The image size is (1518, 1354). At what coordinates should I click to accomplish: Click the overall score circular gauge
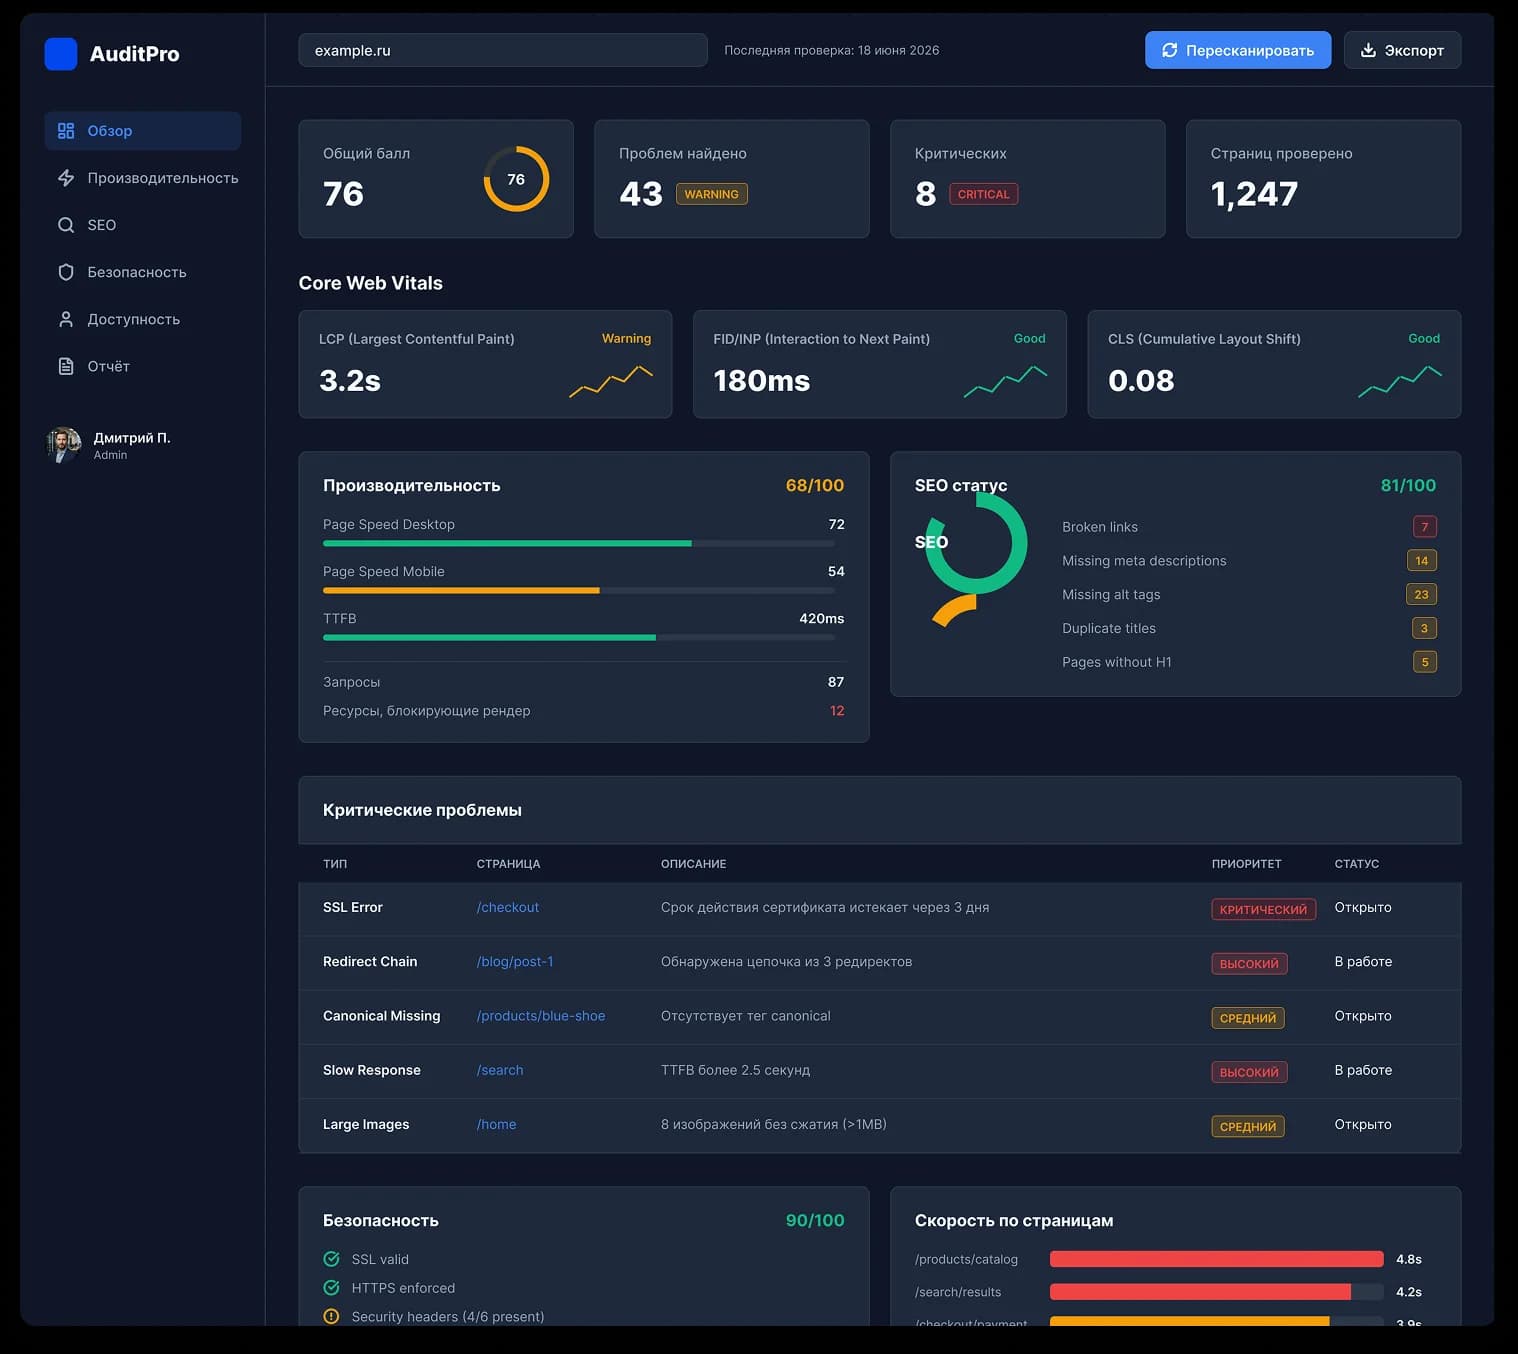(x=516, y=179)
